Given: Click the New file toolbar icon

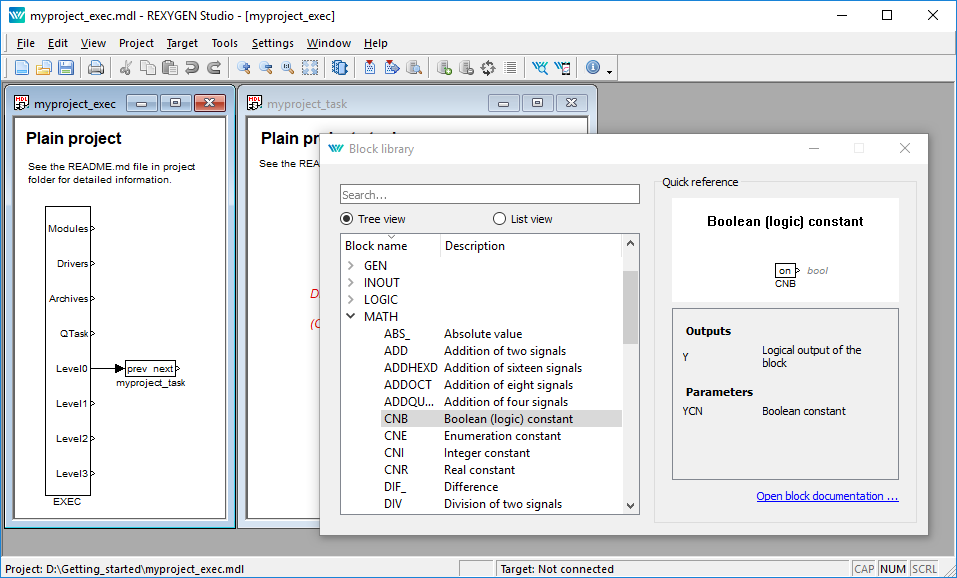Looking at the screenshot, I should tap(22, 68).
